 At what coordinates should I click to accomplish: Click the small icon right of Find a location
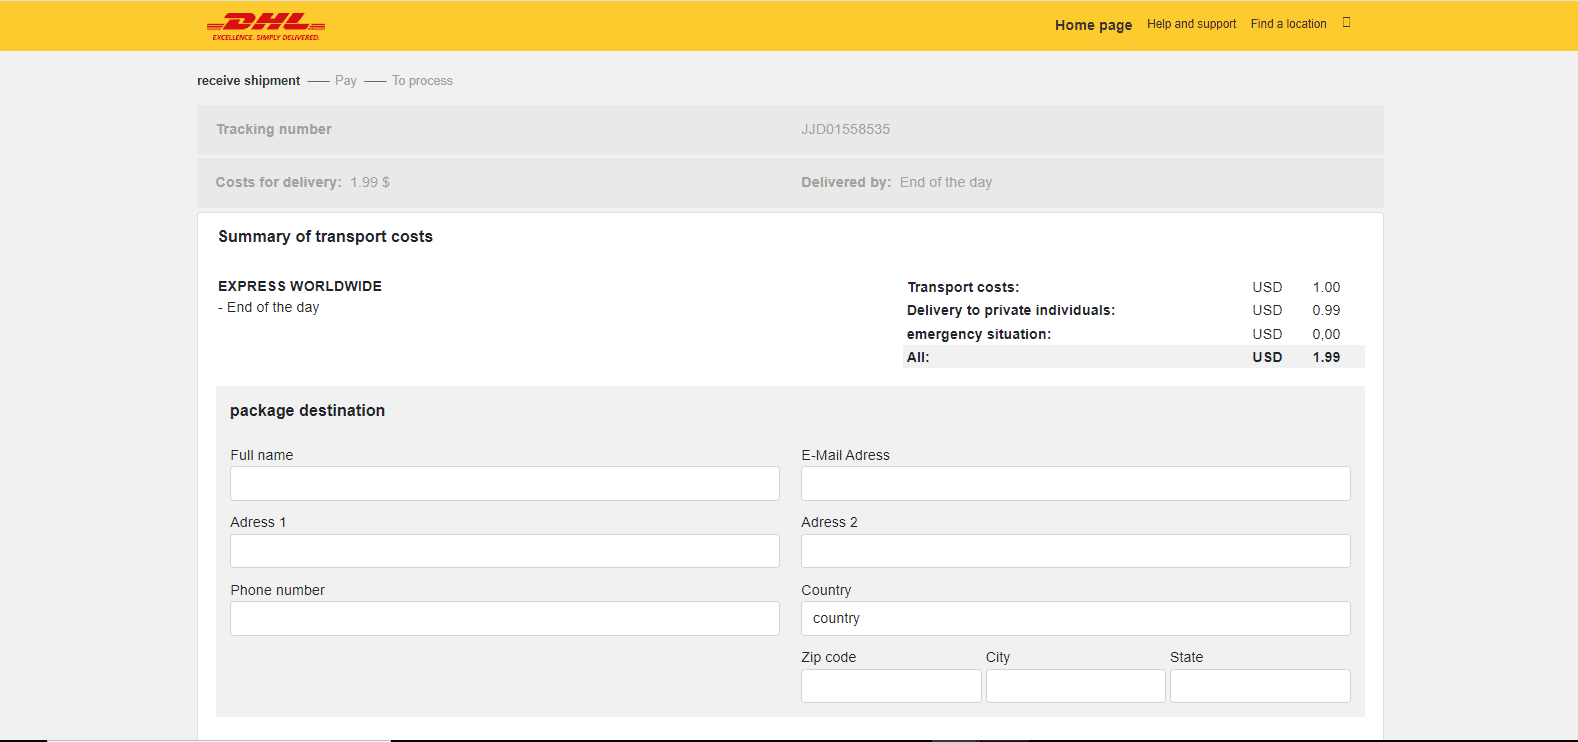pyautogui.click(x=1346, y=23)
